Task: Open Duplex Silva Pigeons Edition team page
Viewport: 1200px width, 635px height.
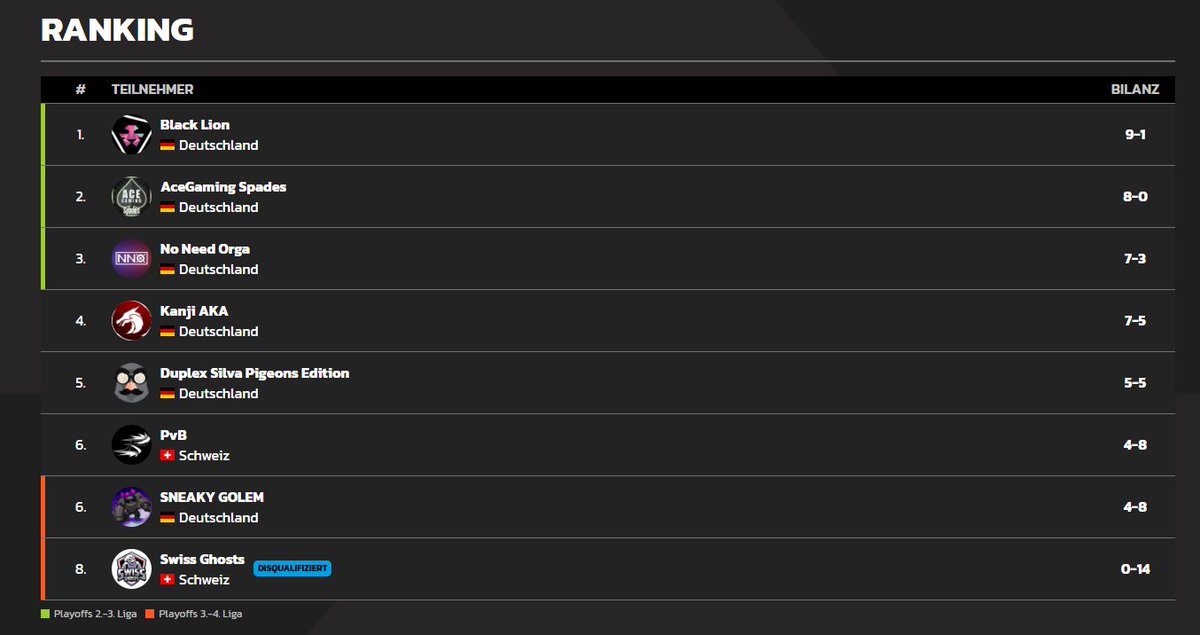Action: [255, 373]
